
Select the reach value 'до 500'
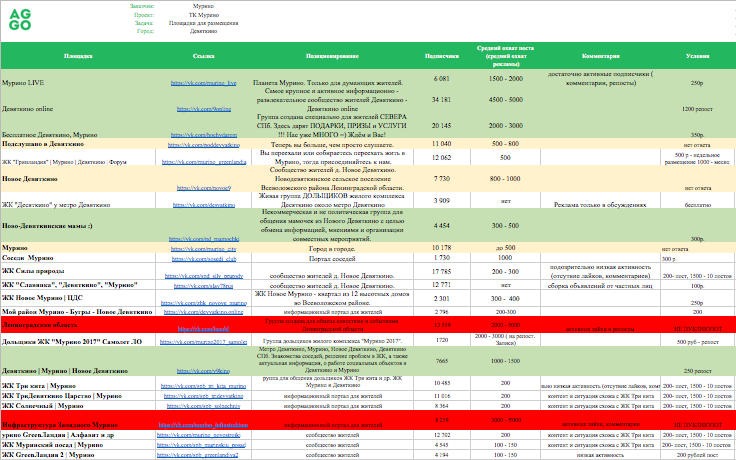coord(506,247)
